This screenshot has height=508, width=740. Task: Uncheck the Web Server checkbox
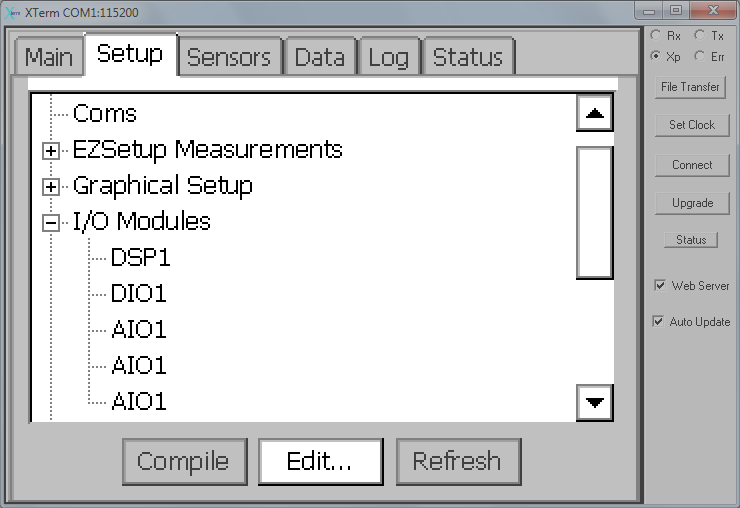[x=660, y=285]
